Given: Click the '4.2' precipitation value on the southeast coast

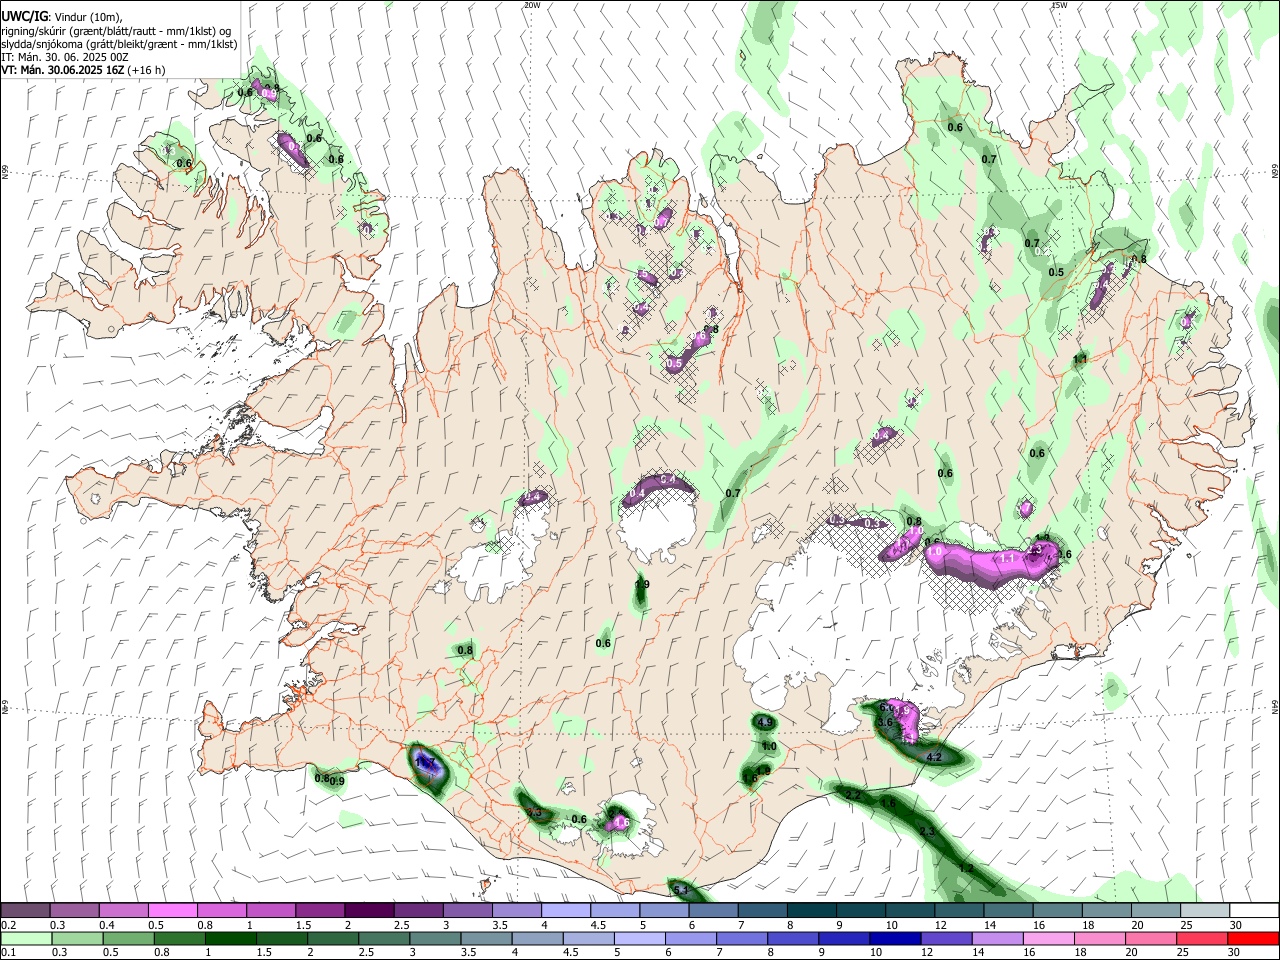Looking at the screenshot, I should [x=935, y=758].
